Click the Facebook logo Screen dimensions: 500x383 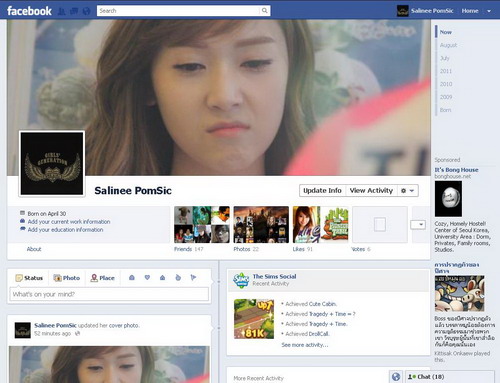click(29, 11)
